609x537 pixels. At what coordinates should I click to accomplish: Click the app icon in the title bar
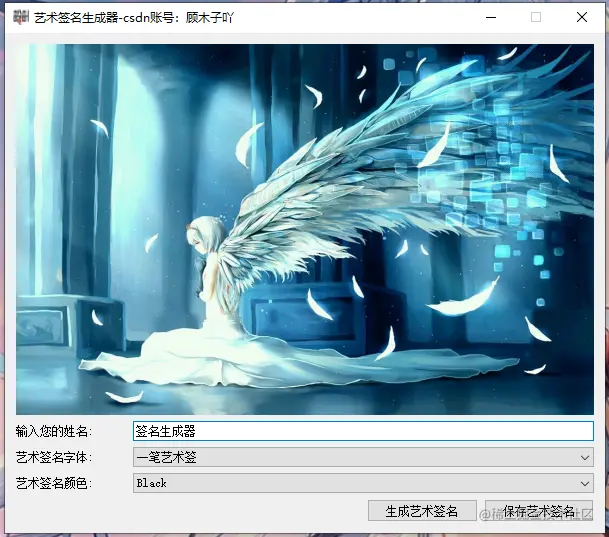click(21, 17)
